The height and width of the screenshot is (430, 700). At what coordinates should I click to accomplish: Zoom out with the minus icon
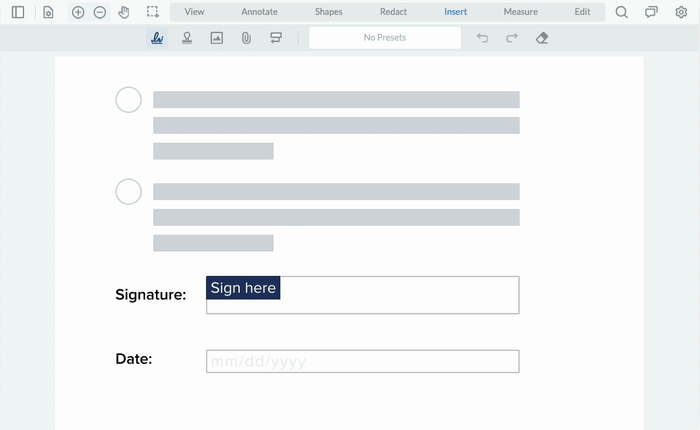[100, 12]
